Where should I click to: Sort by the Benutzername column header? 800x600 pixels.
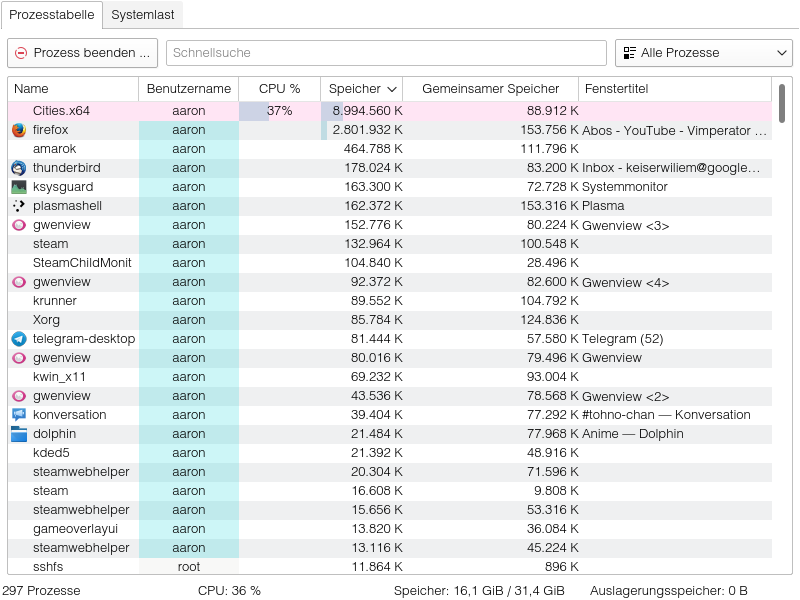click(189, 89)
